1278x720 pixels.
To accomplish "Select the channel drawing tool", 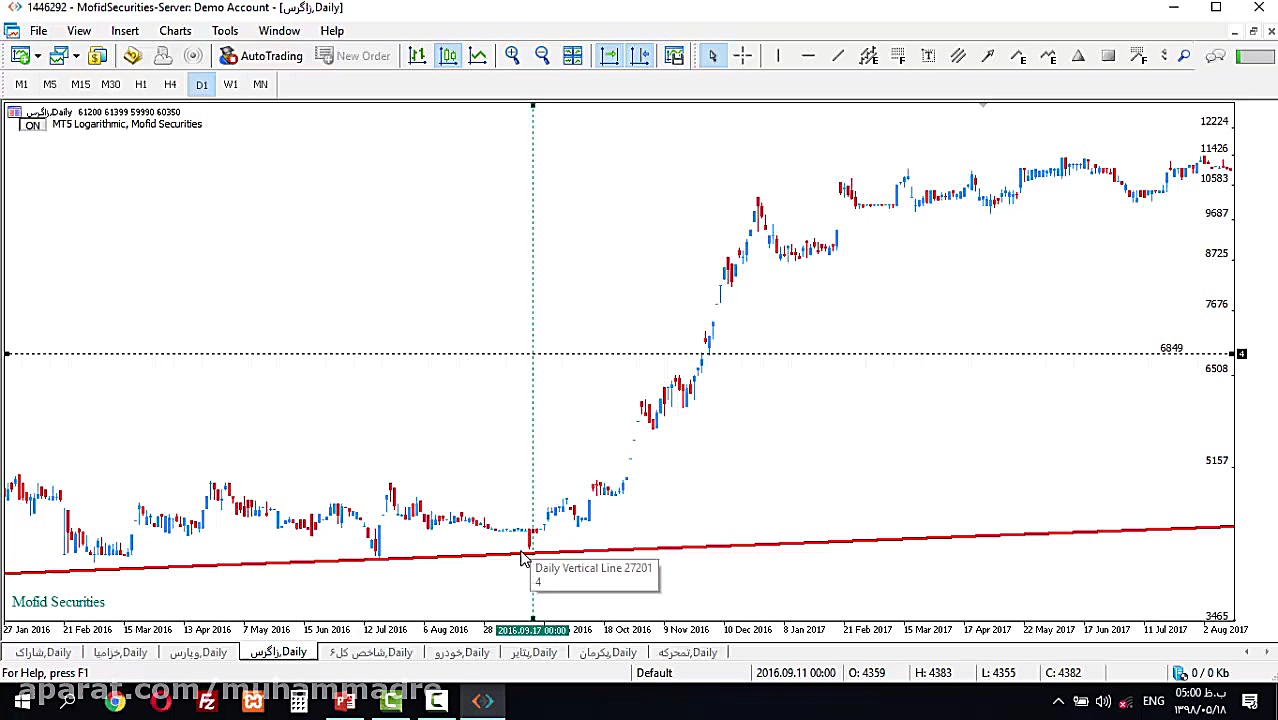I will [x=868, y=56].
